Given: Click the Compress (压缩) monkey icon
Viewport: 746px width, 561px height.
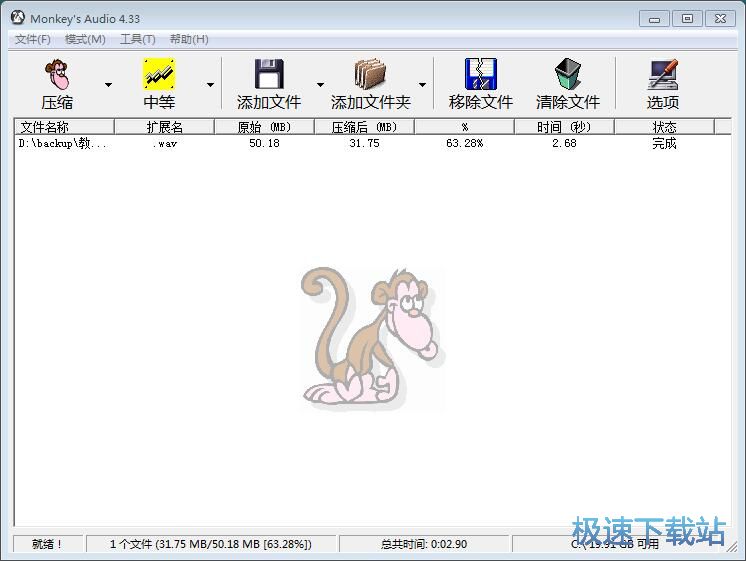Looking at the screenshot, I should 57,75.
